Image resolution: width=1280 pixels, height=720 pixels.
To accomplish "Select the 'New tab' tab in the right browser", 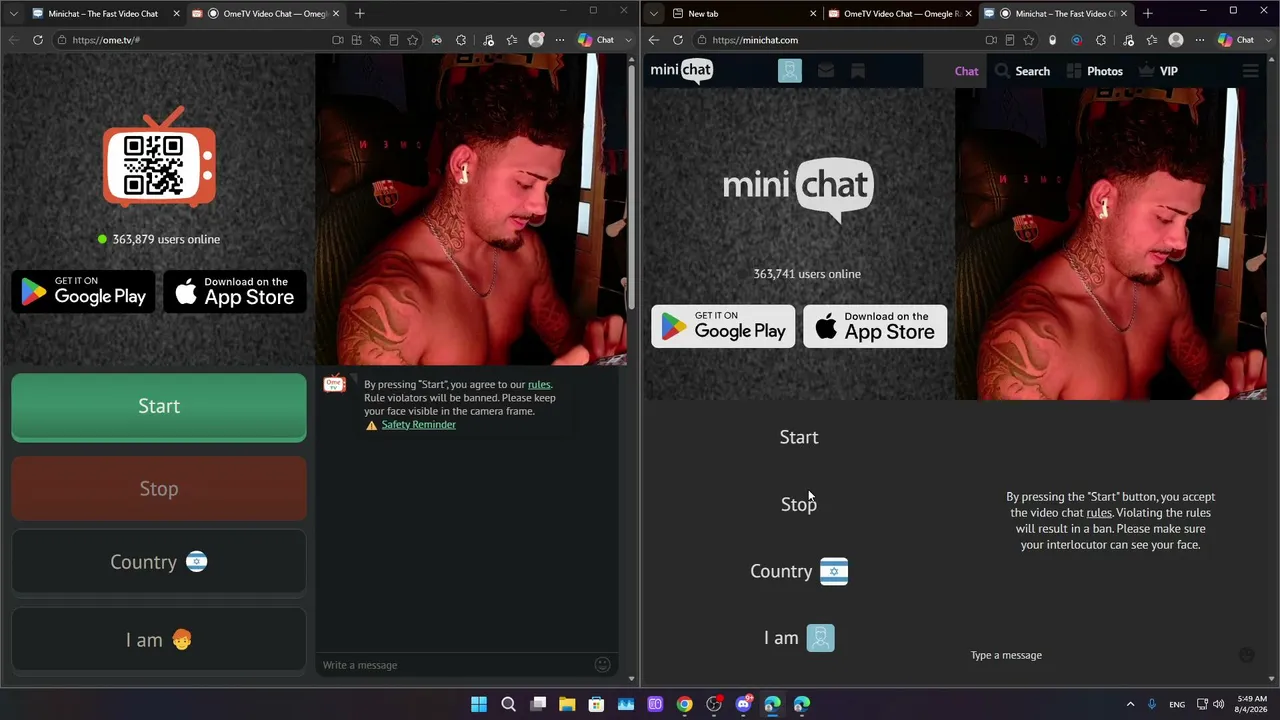I will click(x=744, y=14).
